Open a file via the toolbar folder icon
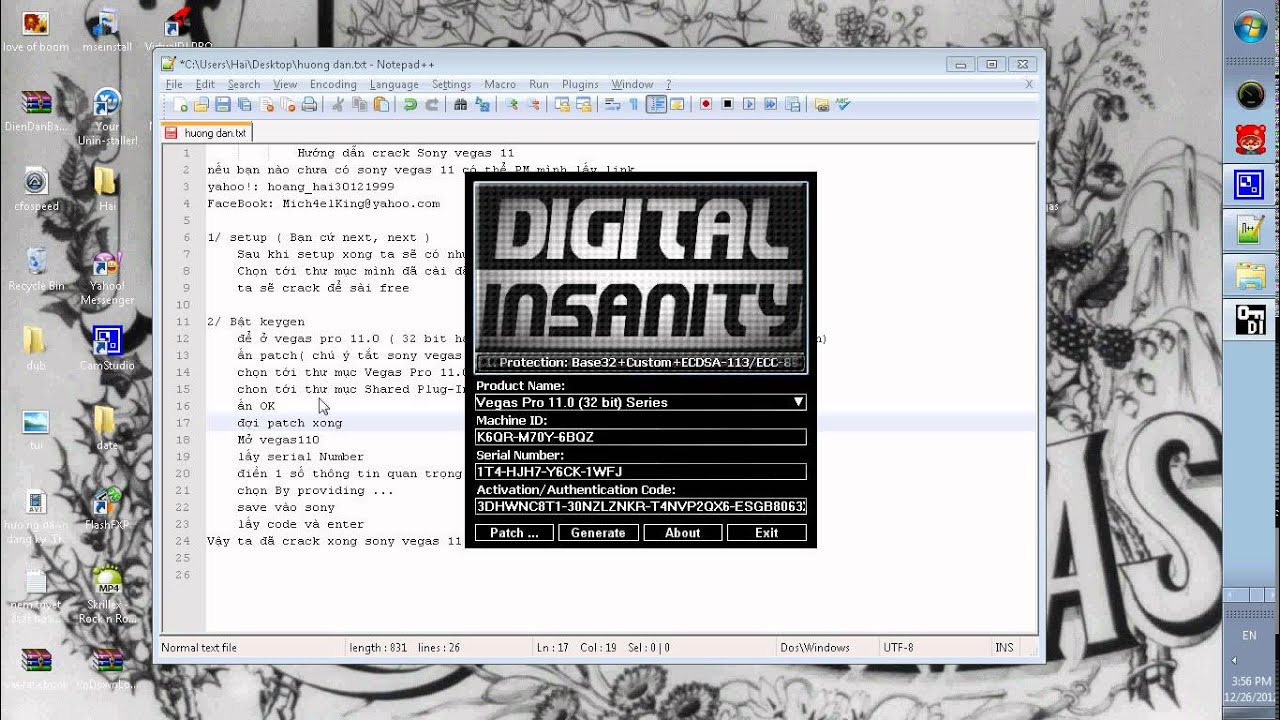 coord(201,104)
